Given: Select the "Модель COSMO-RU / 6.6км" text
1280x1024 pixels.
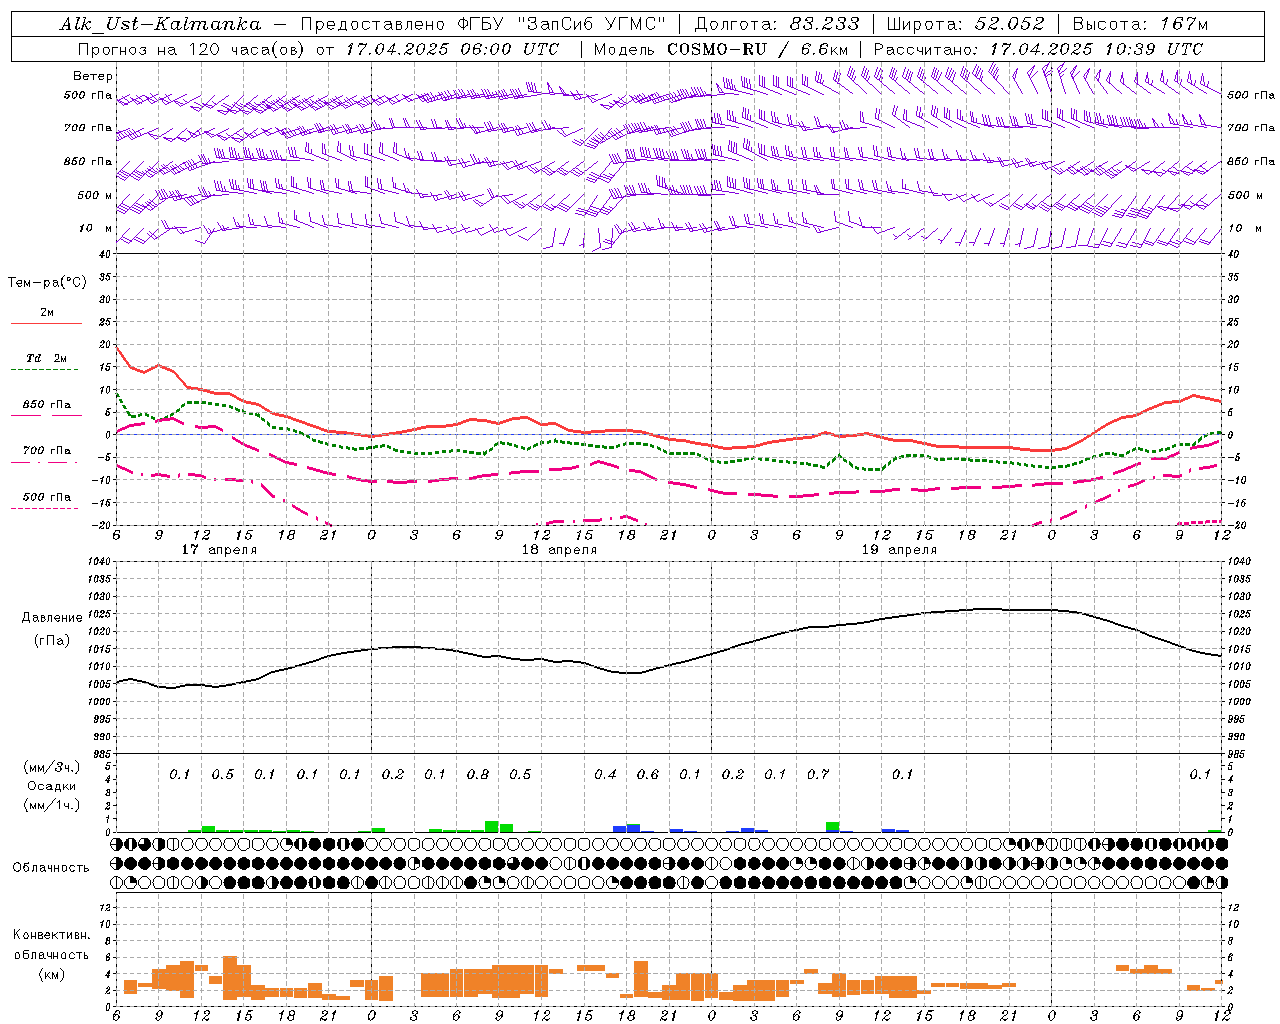Looking at the screenshot, I should pyautogui.click(x=721, y=49).
